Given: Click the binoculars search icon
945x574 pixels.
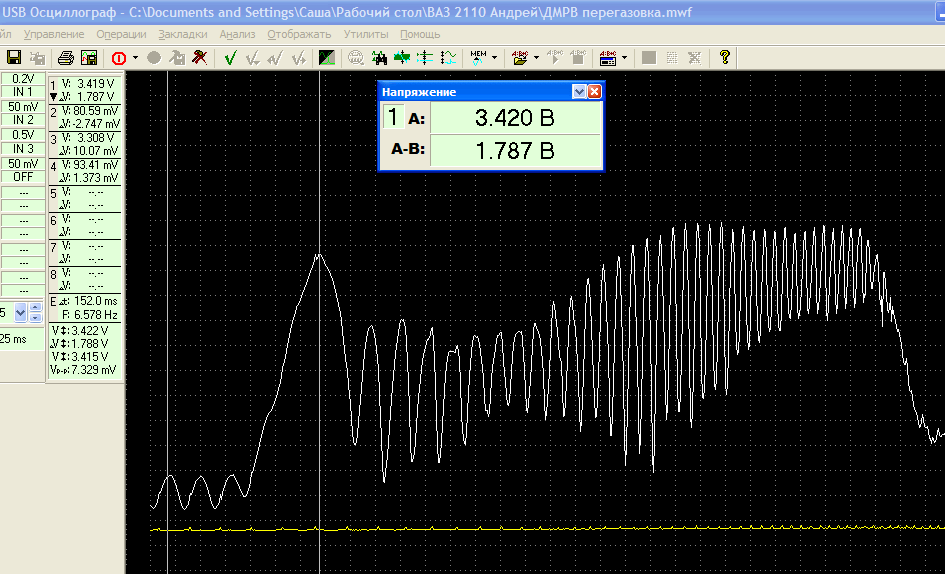Looking at the screenshot, I should (x=379, y=58).
